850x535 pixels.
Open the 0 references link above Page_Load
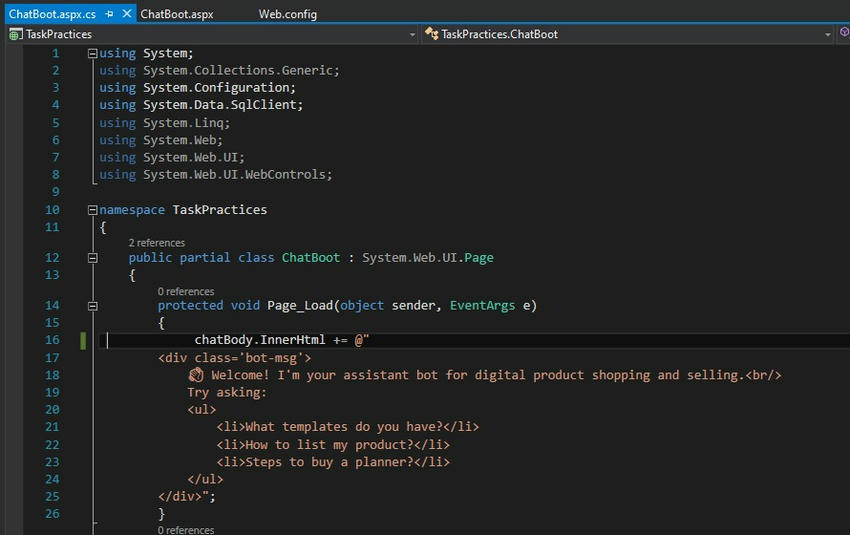pos(185,292)
